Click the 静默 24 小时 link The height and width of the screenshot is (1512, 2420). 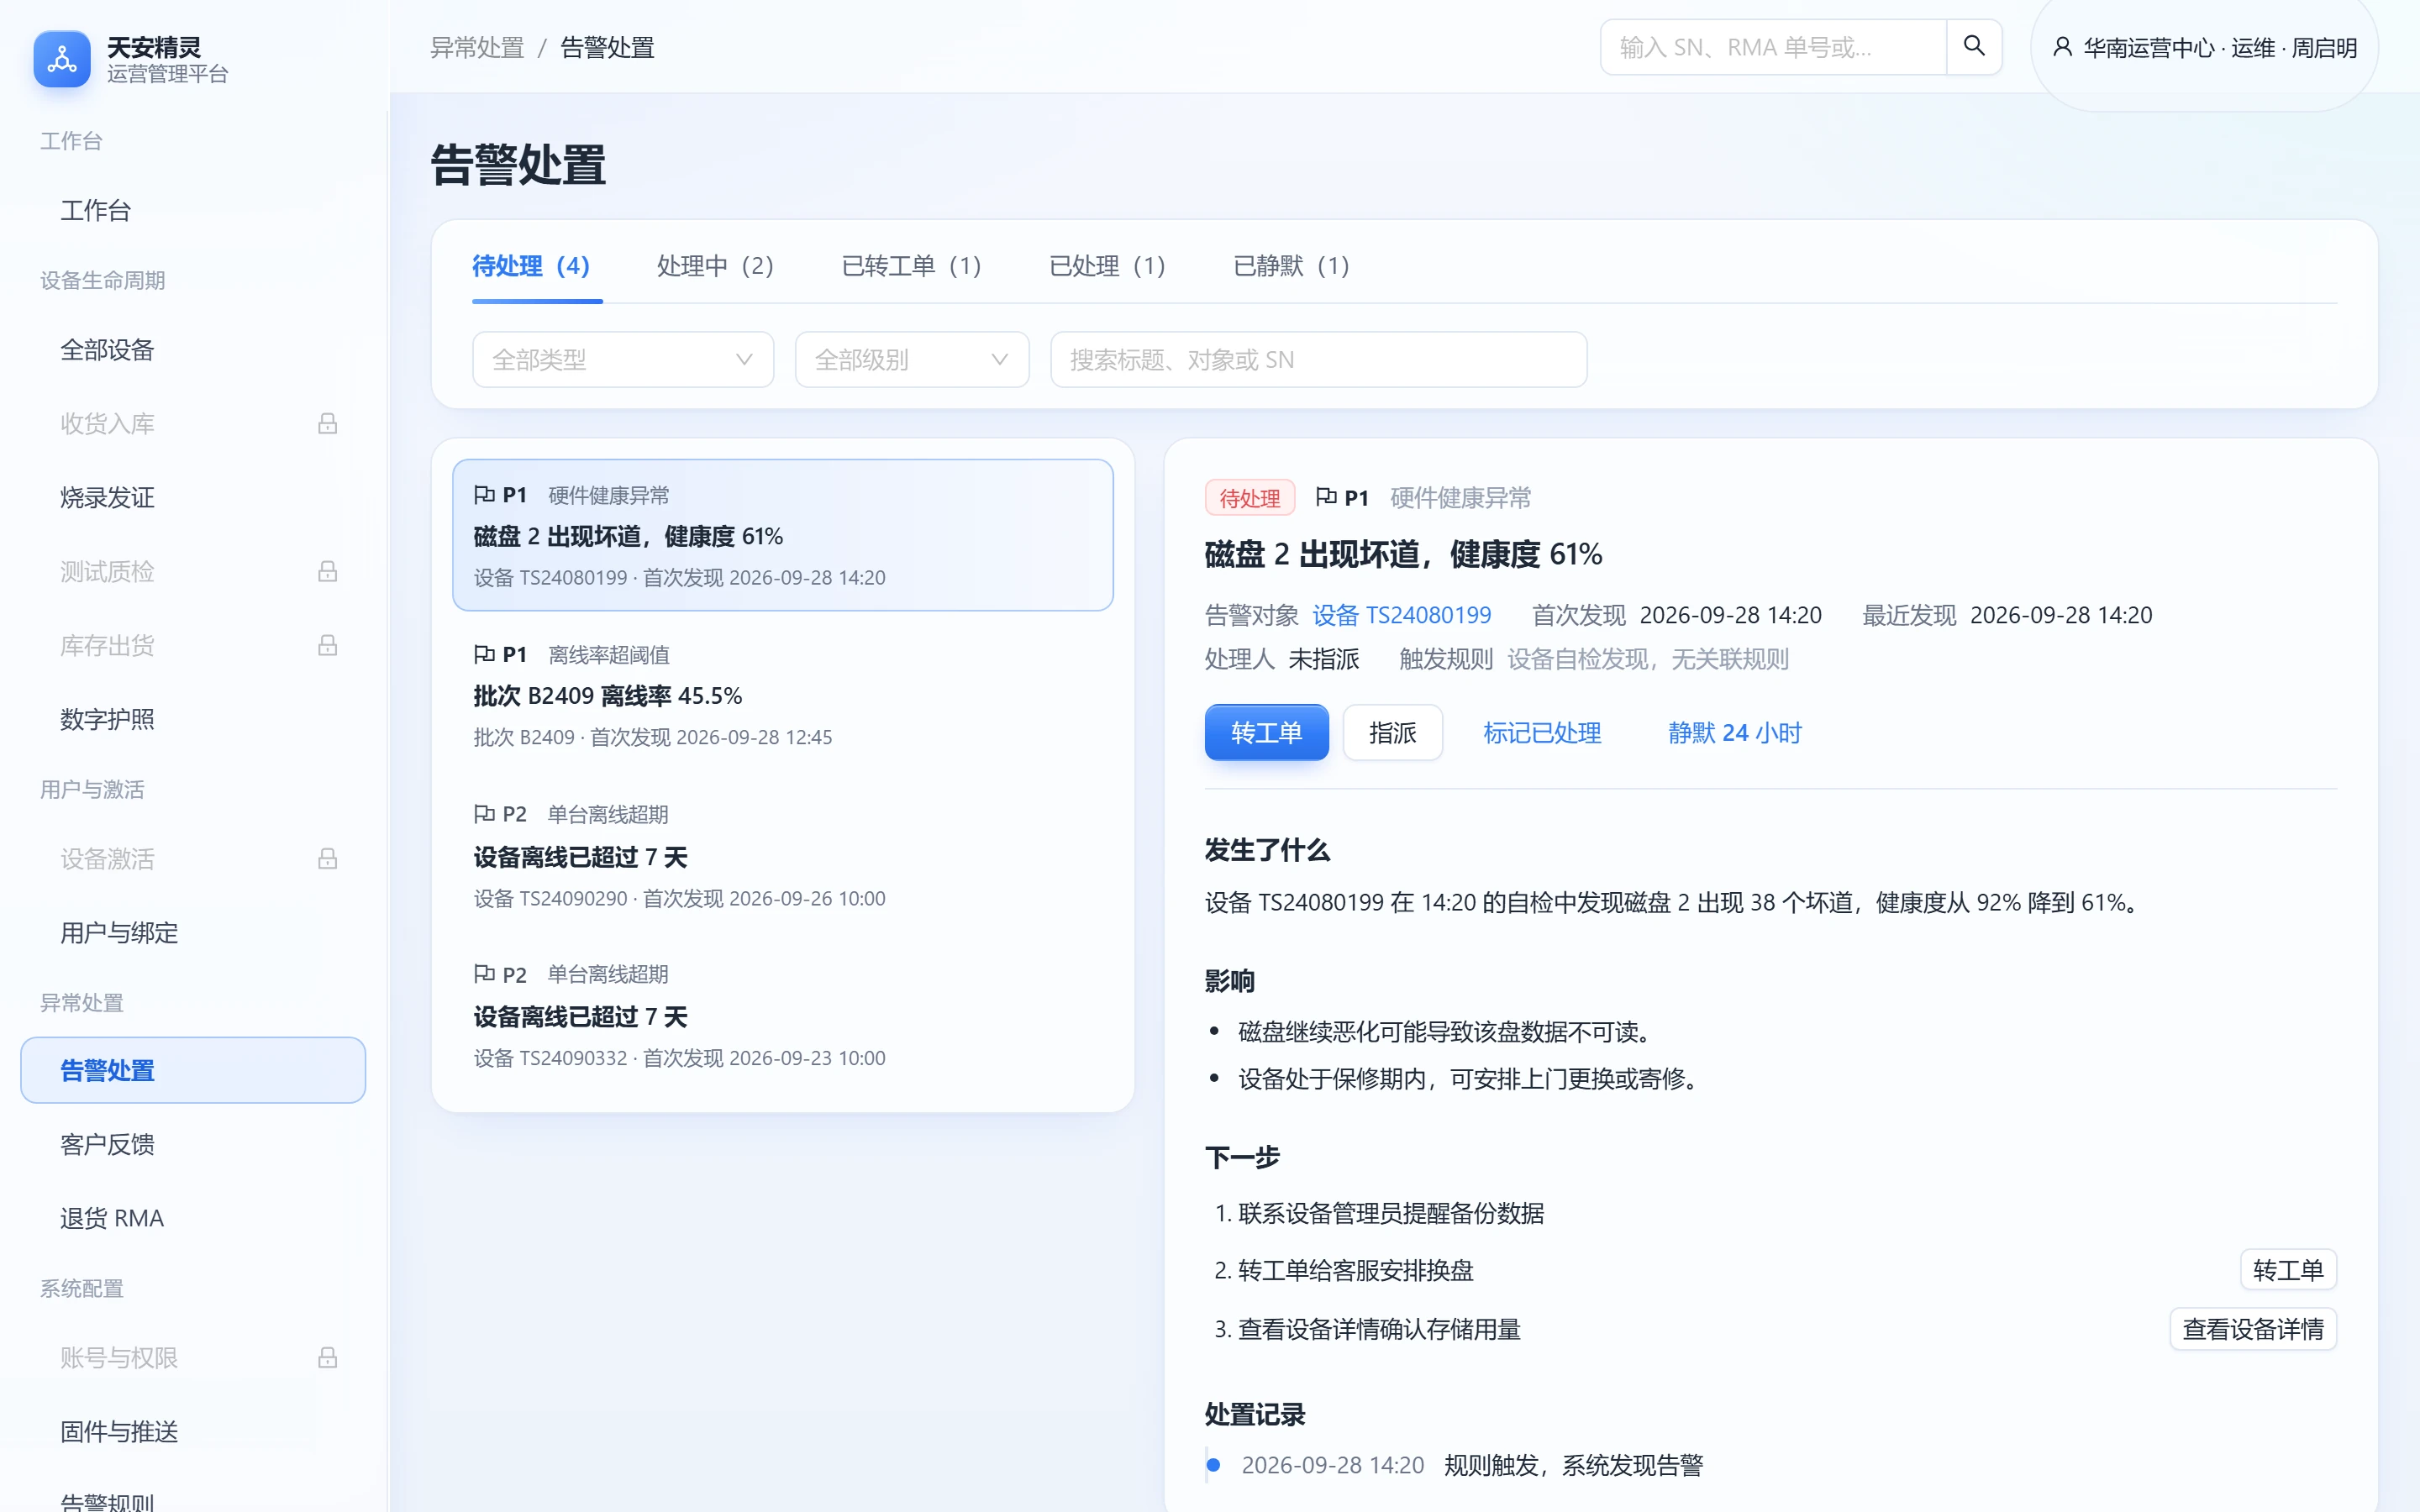(x=1735, y=733)
